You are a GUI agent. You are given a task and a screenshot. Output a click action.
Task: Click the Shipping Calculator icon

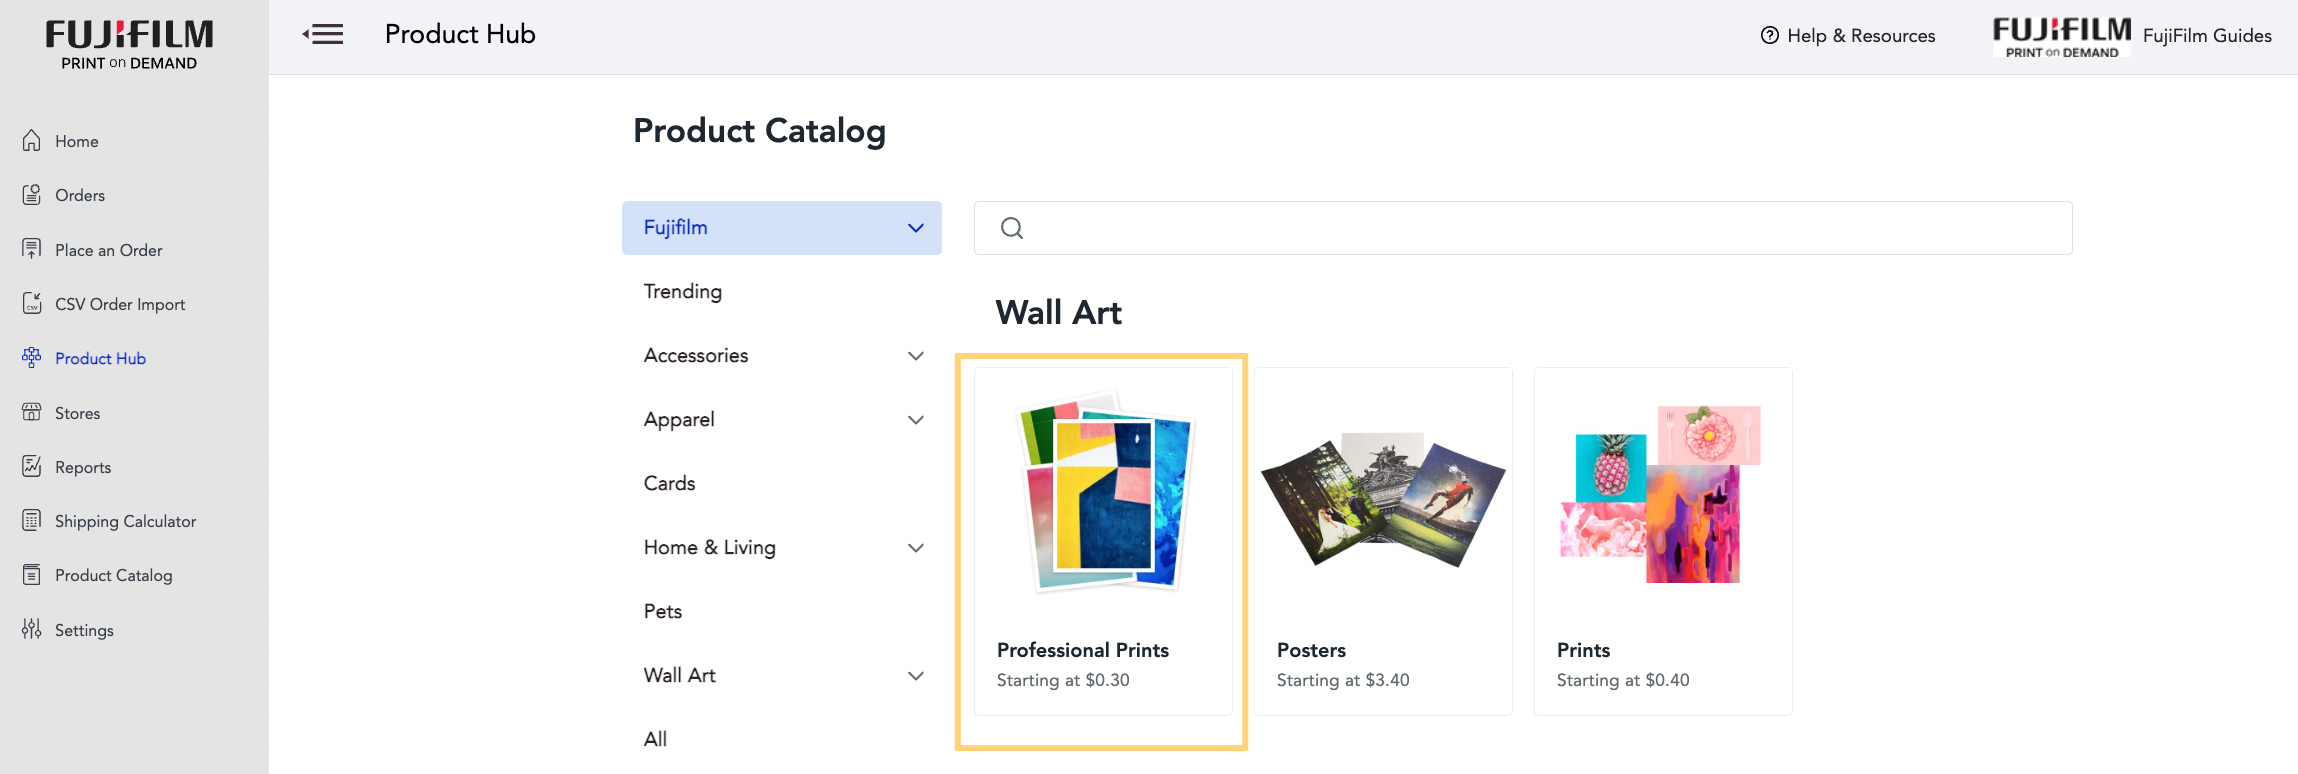point(32,520)
